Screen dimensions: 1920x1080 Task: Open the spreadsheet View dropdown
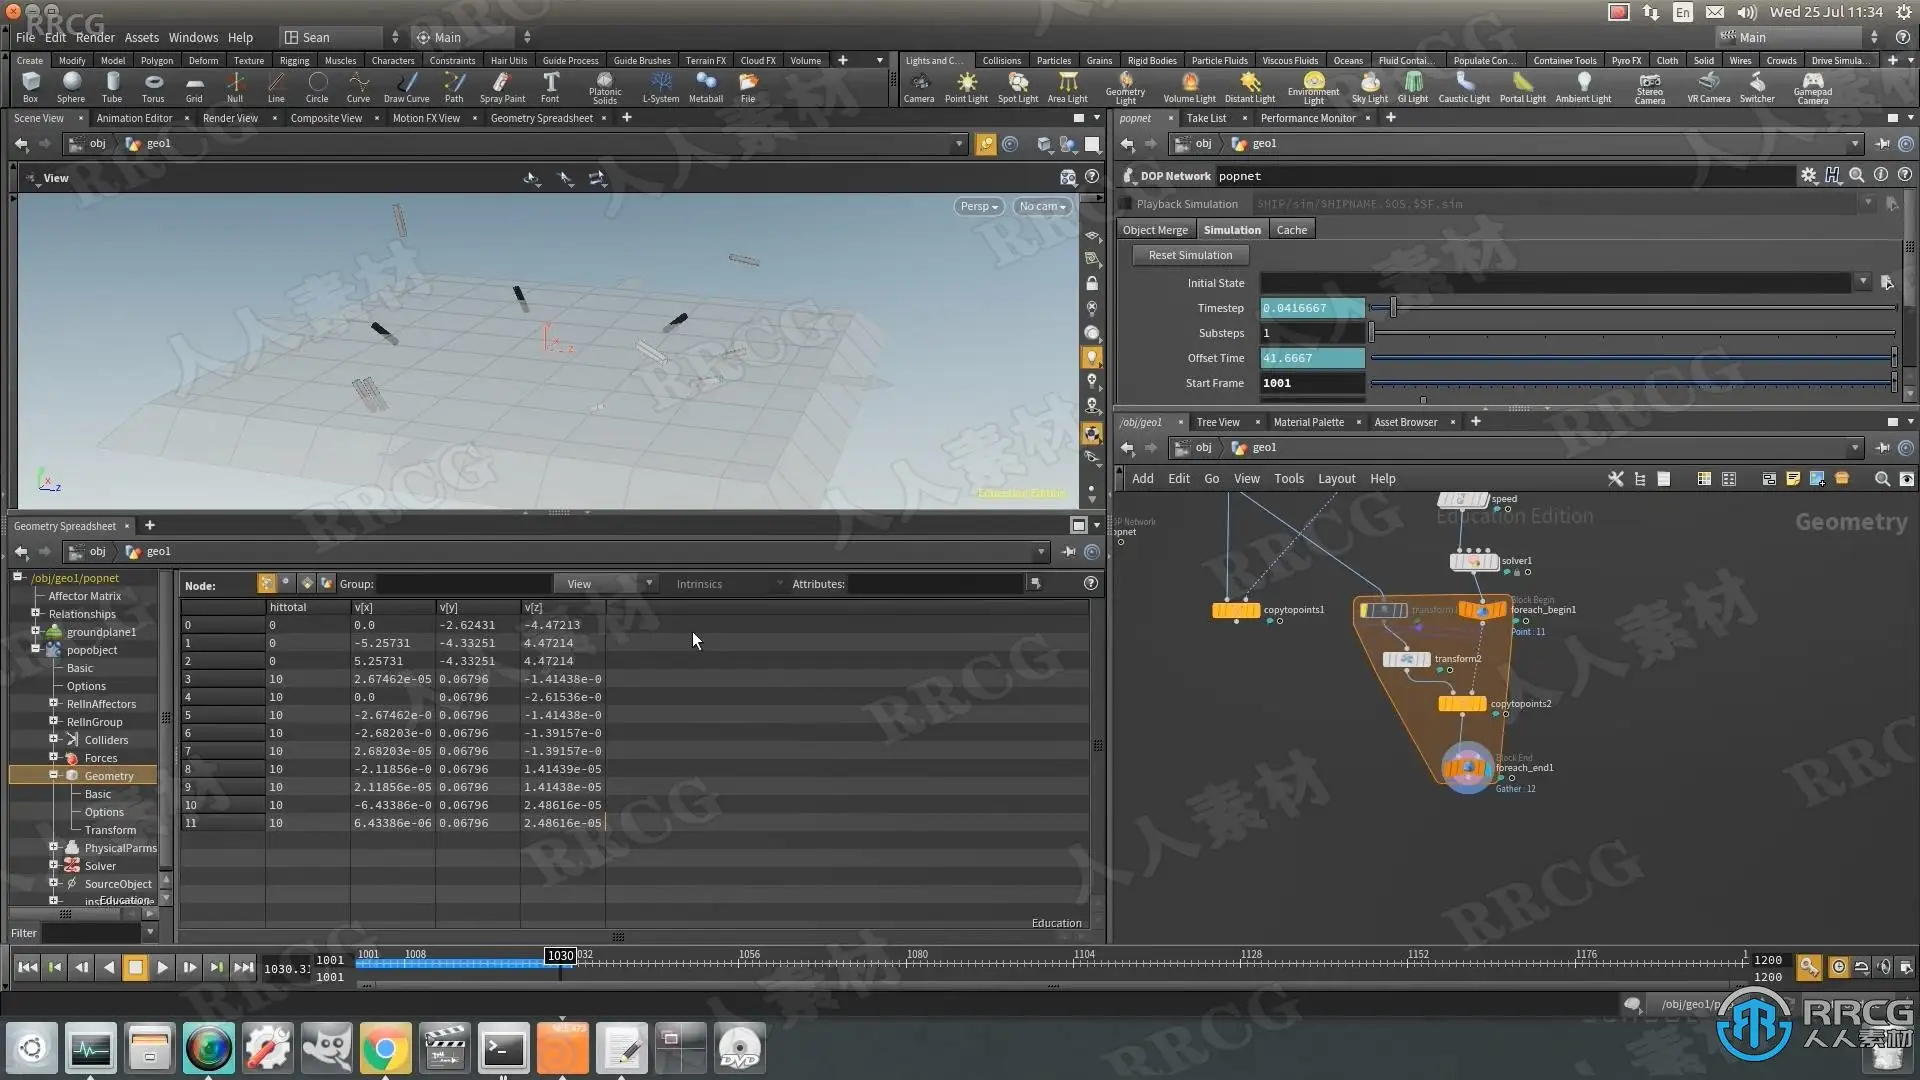click(x=608, y=584)
